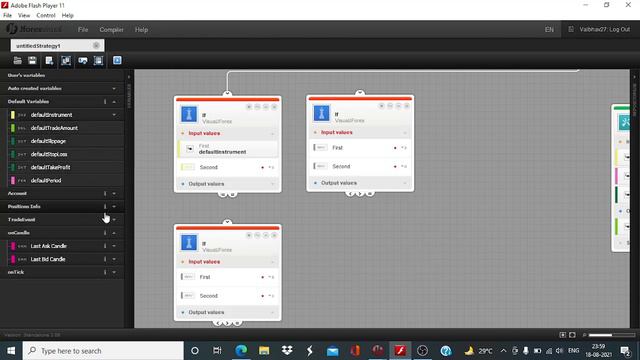Click the User's variables header
Viewport: 640px width, 360px height.
(27, 75)
